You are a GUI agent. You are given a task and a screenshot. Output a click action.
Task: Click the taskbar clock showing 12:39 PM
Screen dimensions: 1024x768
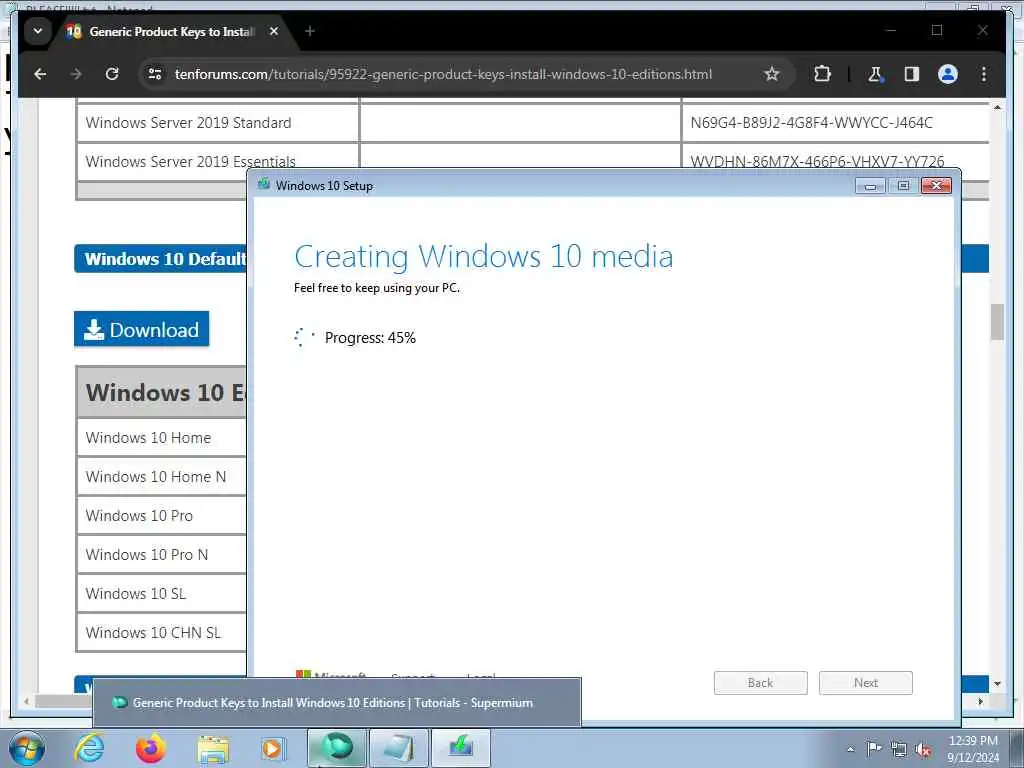click(973, 749)
